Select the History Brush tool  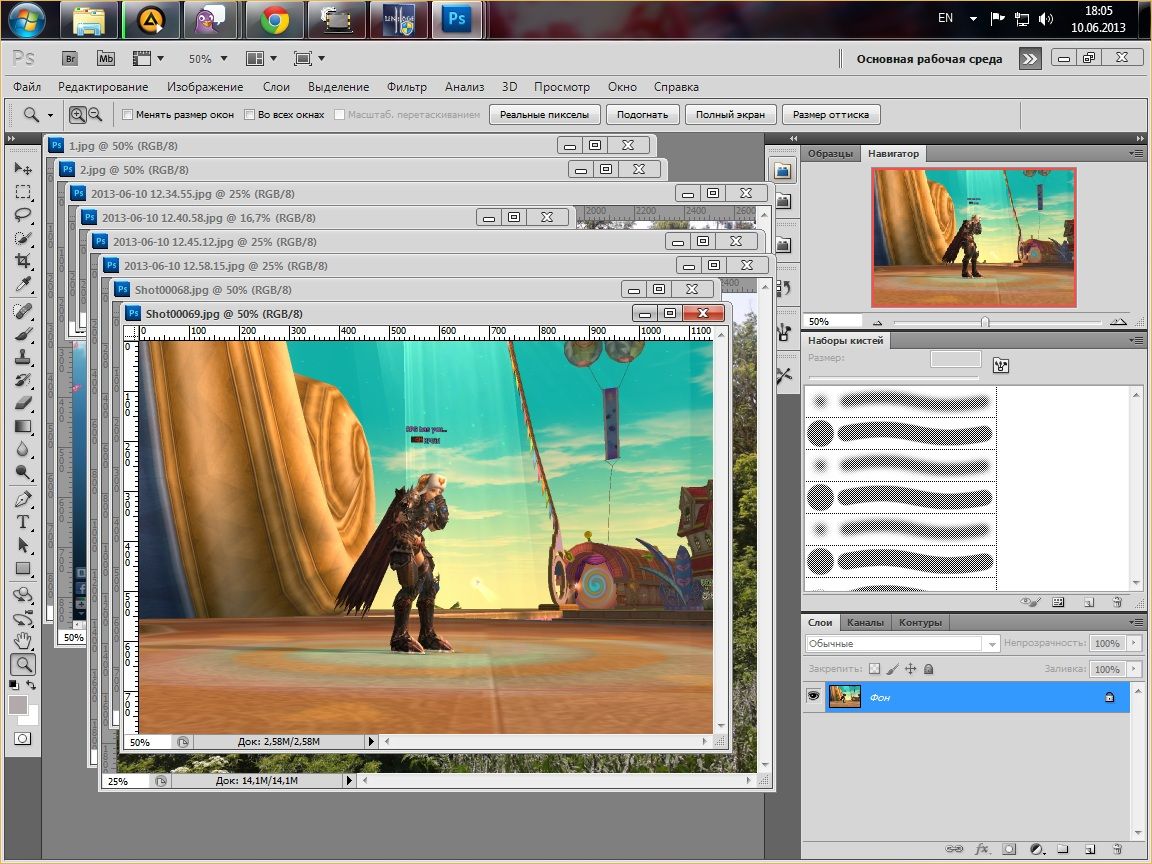(x=23, y=380)
